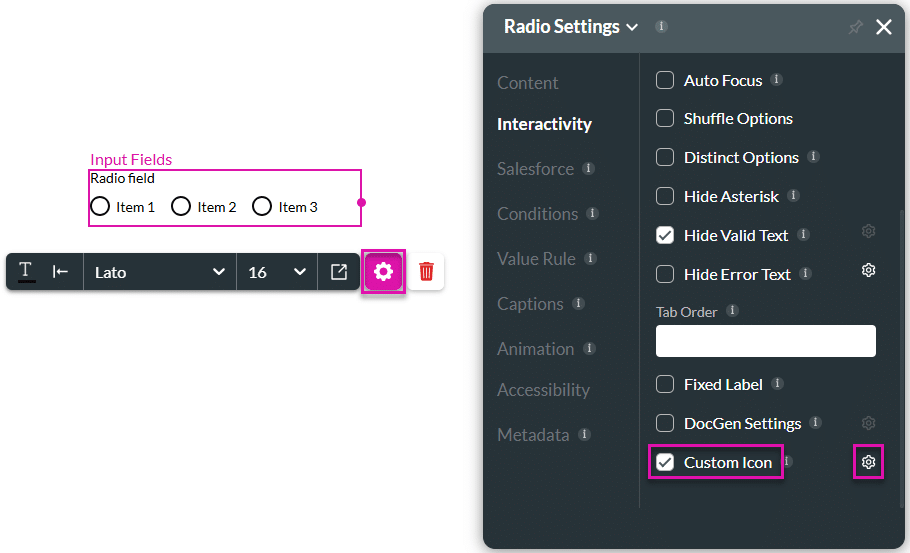This screenshot has width=910, height=553.
Task: Click the Tab Order input field
Action: [x=765, y=341]
